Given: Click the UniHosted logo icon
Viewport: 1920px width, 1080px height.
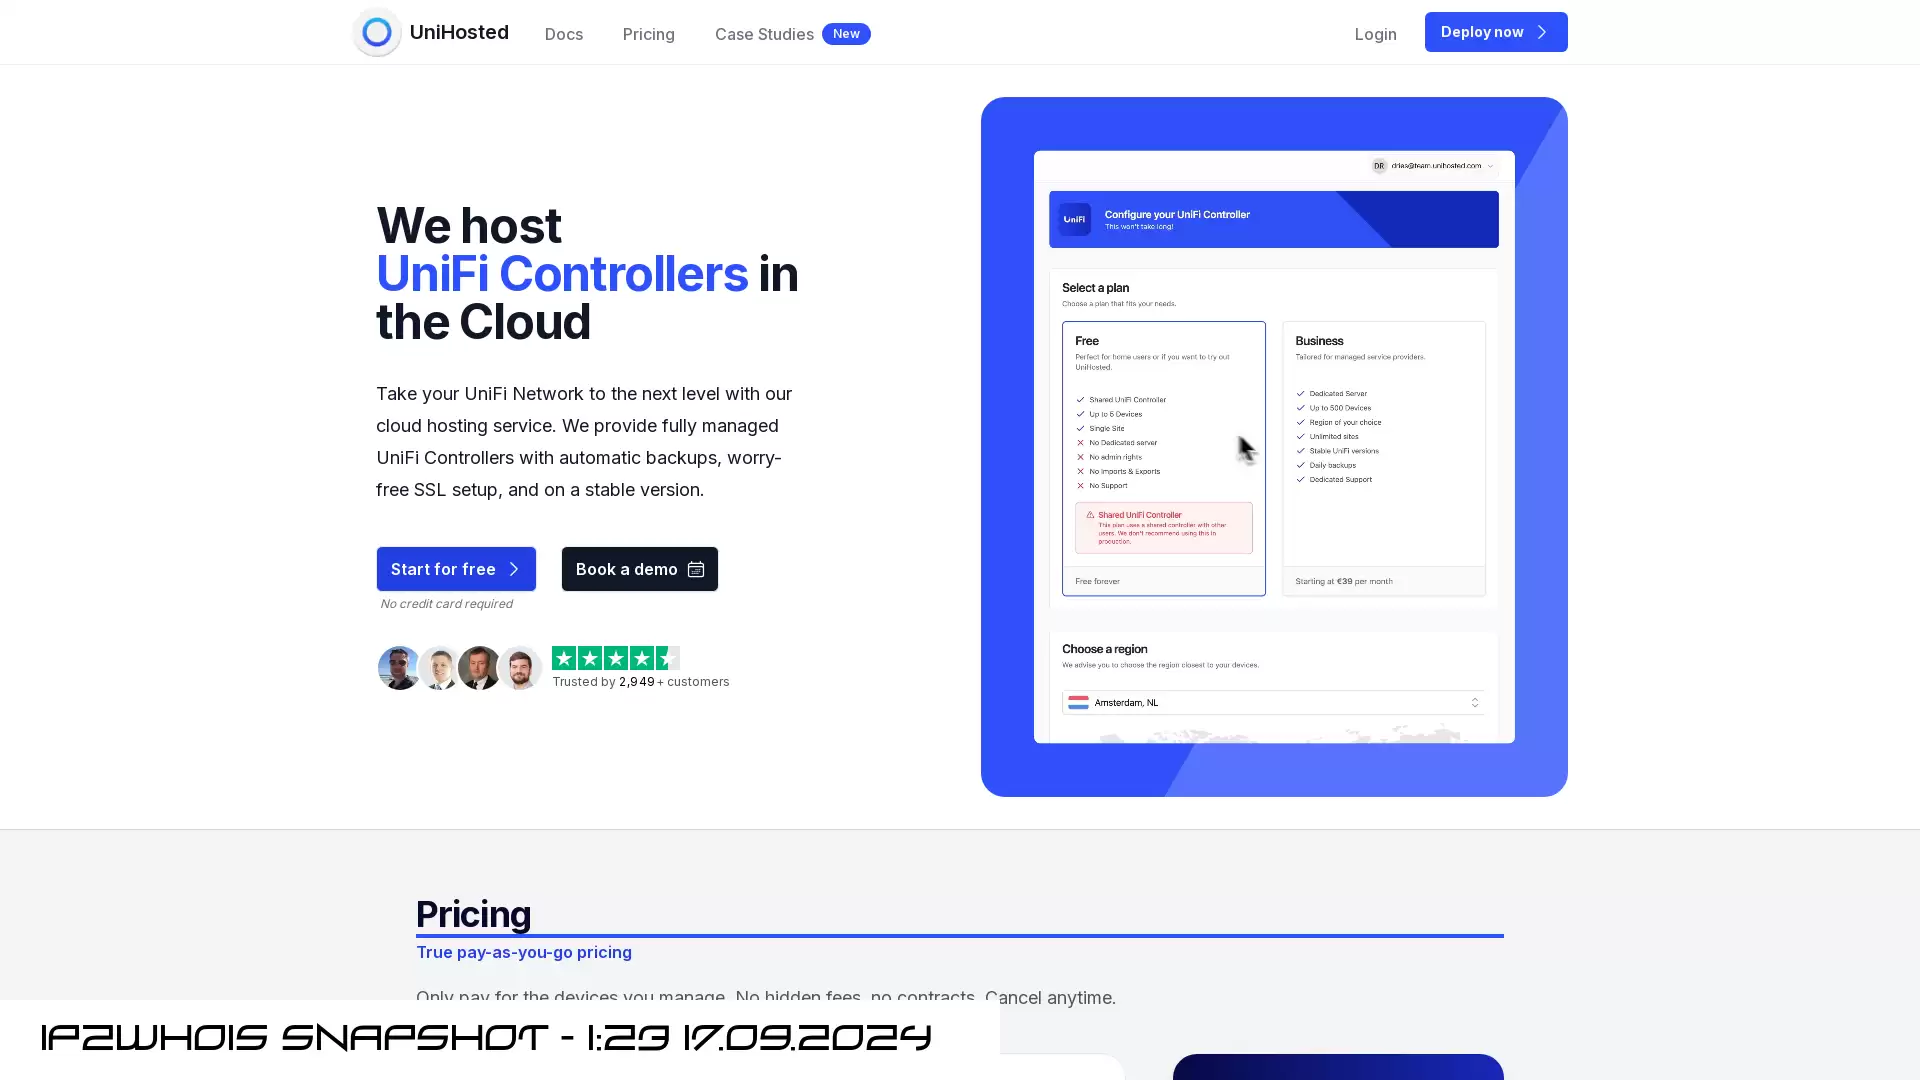Looking at the screenshot, I should 376,32.
